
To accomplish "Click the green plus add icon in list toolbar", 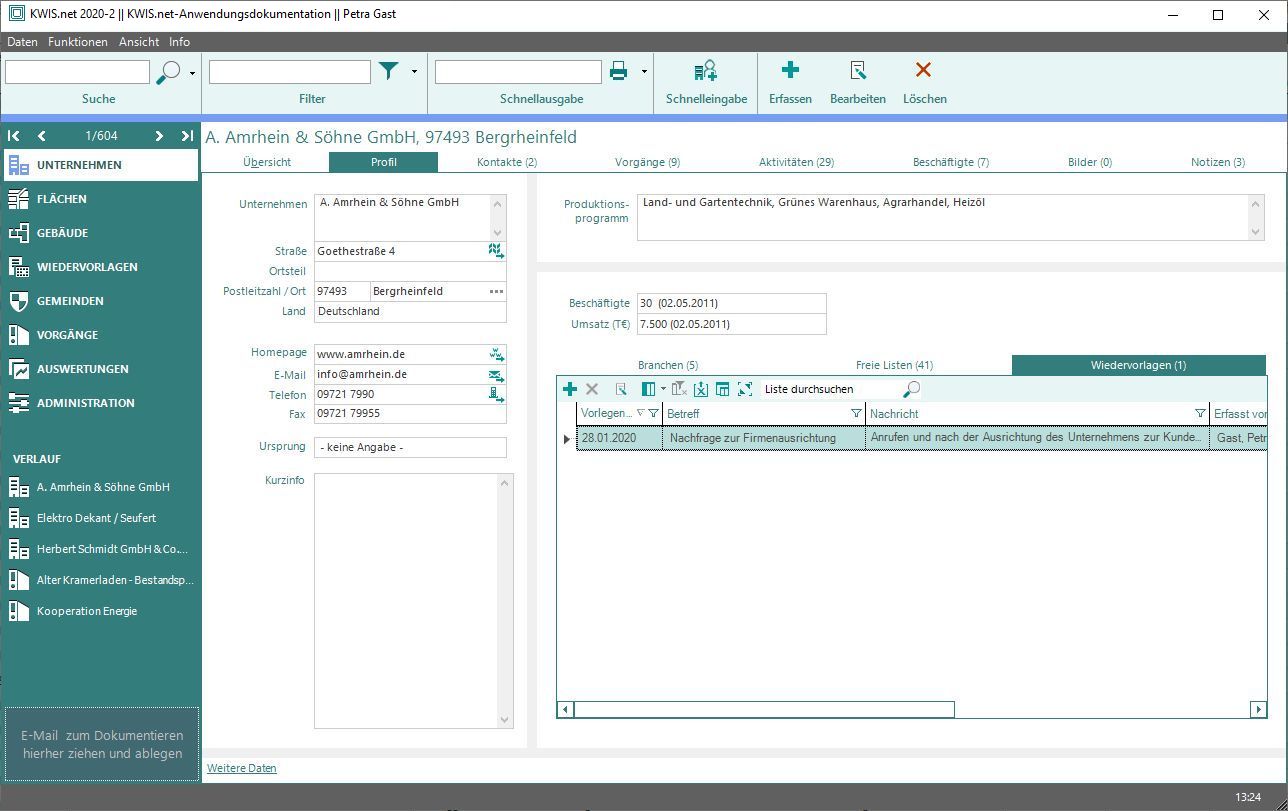I will pyautogui.click(x=570, y=389).
